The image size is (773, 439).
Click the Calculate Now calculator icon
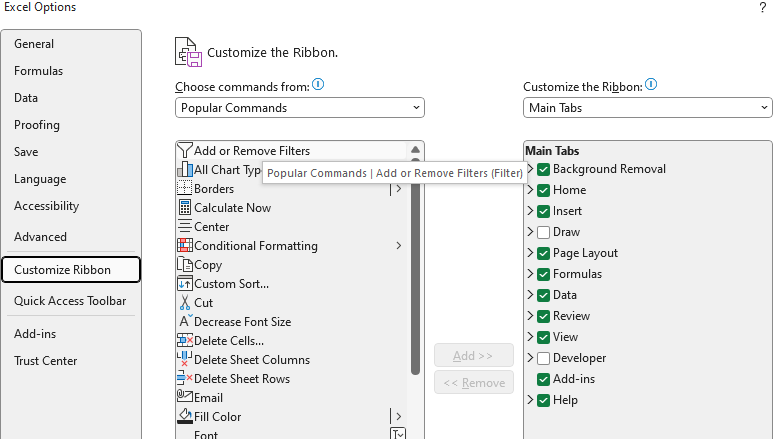tap(184, 208)
